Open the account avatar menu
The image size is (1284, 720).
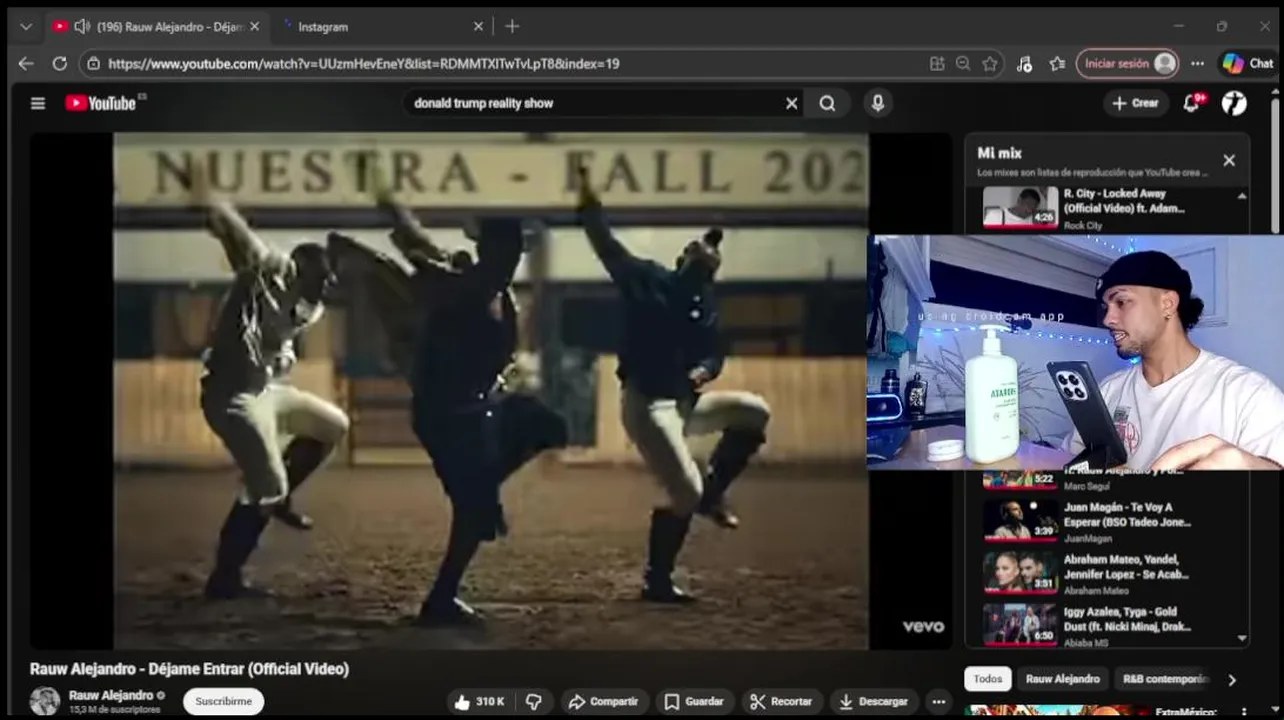click(x=1234, y=103)
